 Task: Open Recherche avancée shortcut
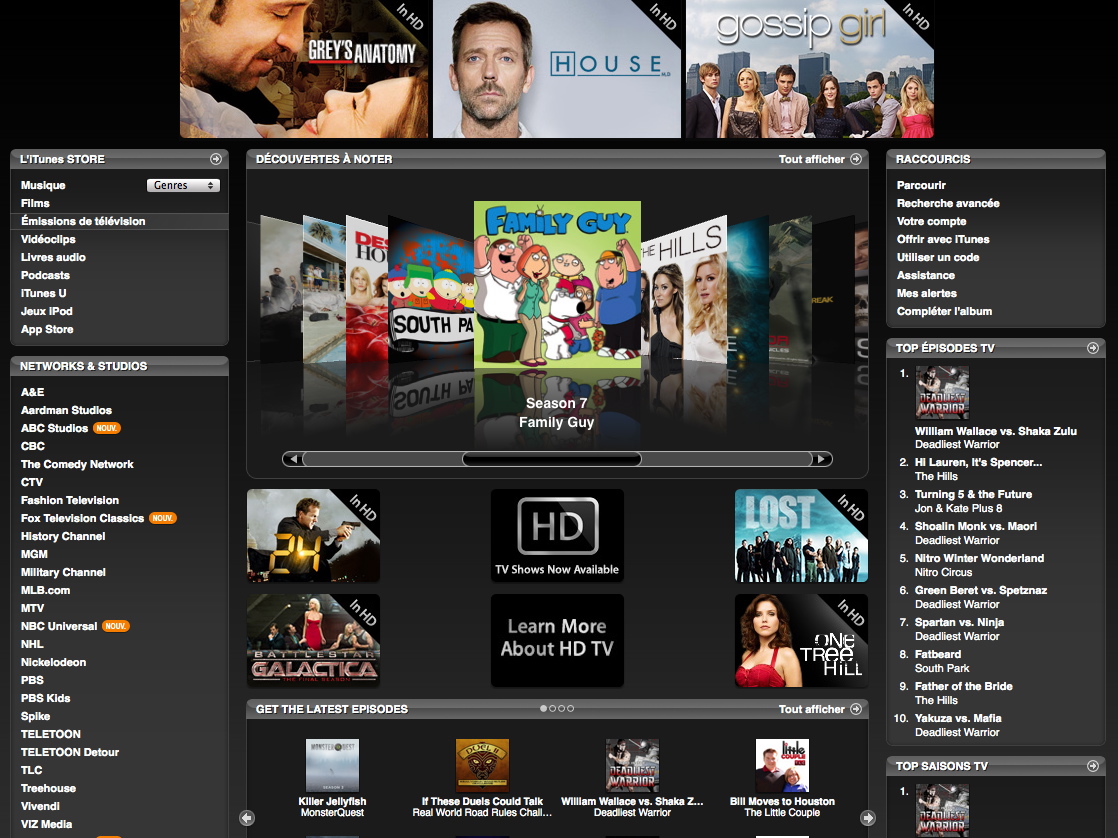(948, 203)
